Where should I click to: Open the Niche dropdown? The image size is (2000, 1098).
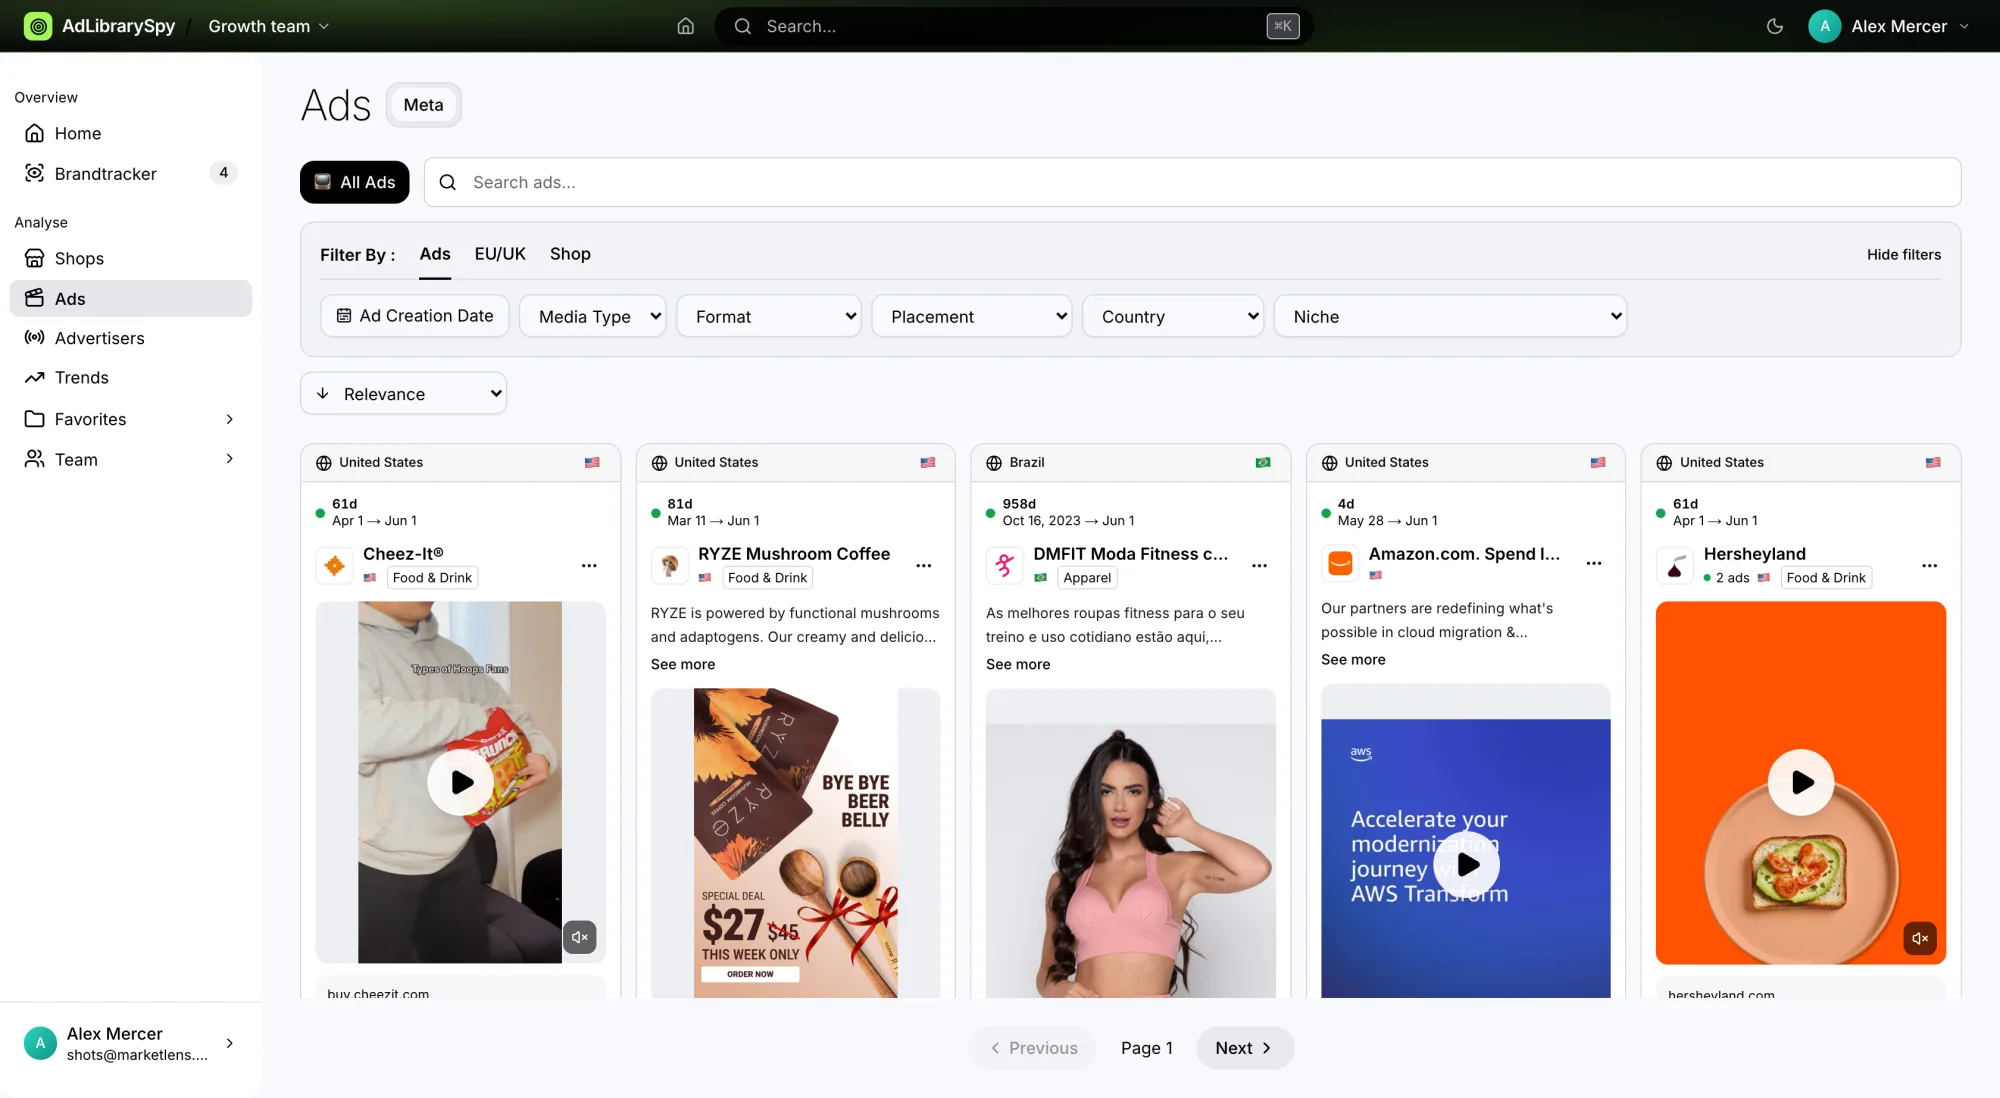(x=1450, y=316)
